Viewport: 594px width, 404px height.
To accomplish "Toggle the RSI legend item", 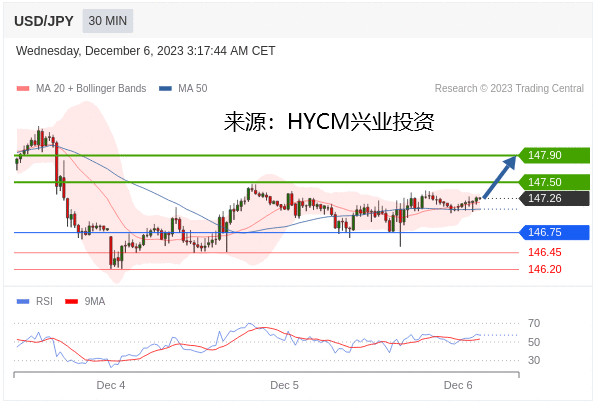I will 35,301.
